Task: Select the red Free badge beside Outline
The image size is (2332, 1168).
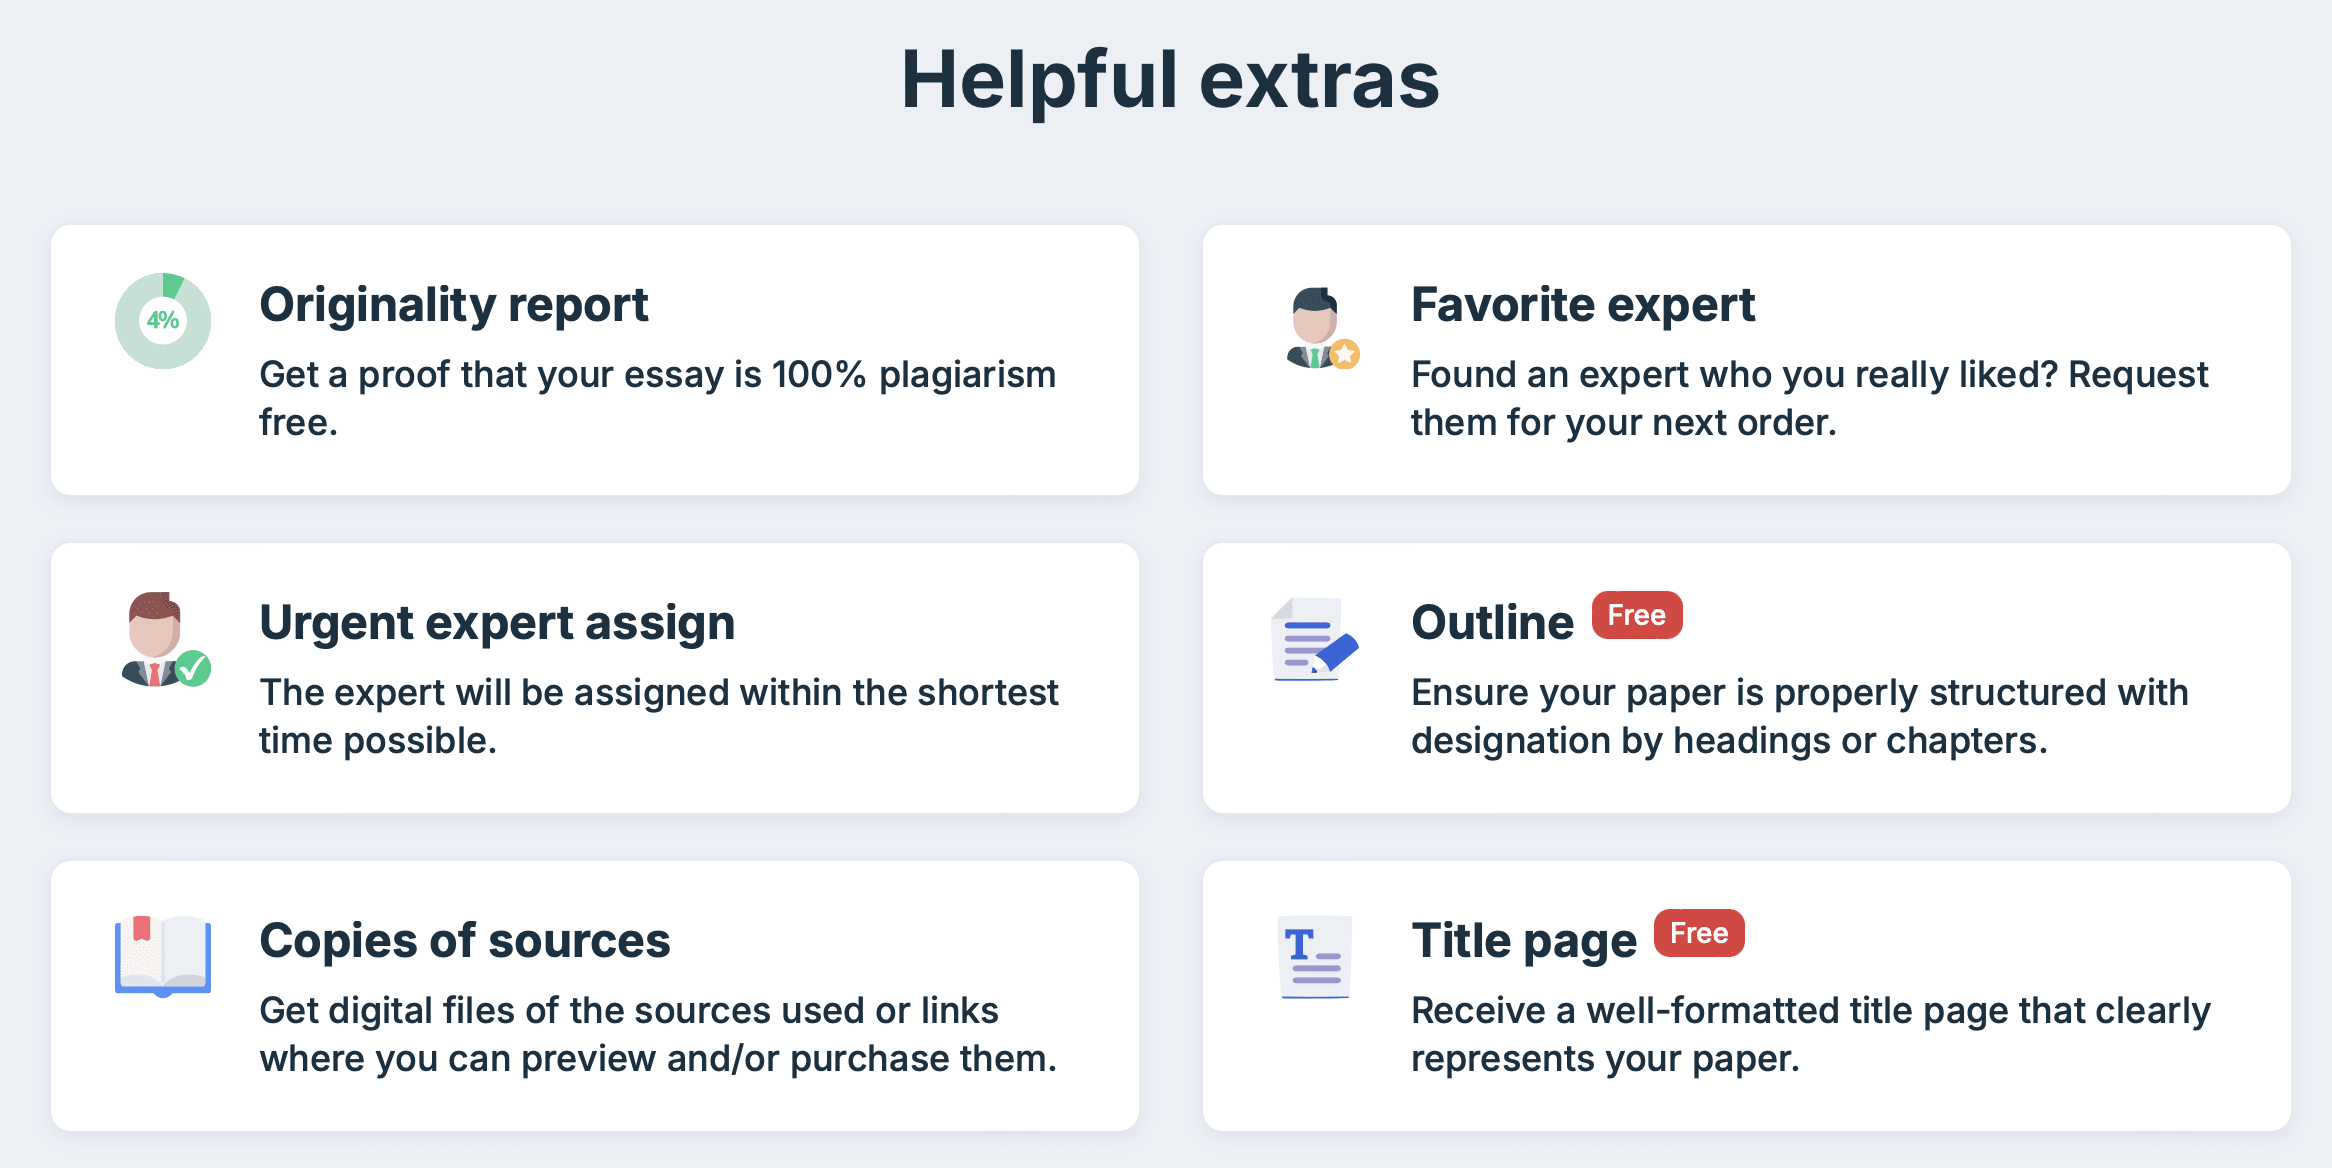Action: pyautogui.click(x=1637, y=615)
